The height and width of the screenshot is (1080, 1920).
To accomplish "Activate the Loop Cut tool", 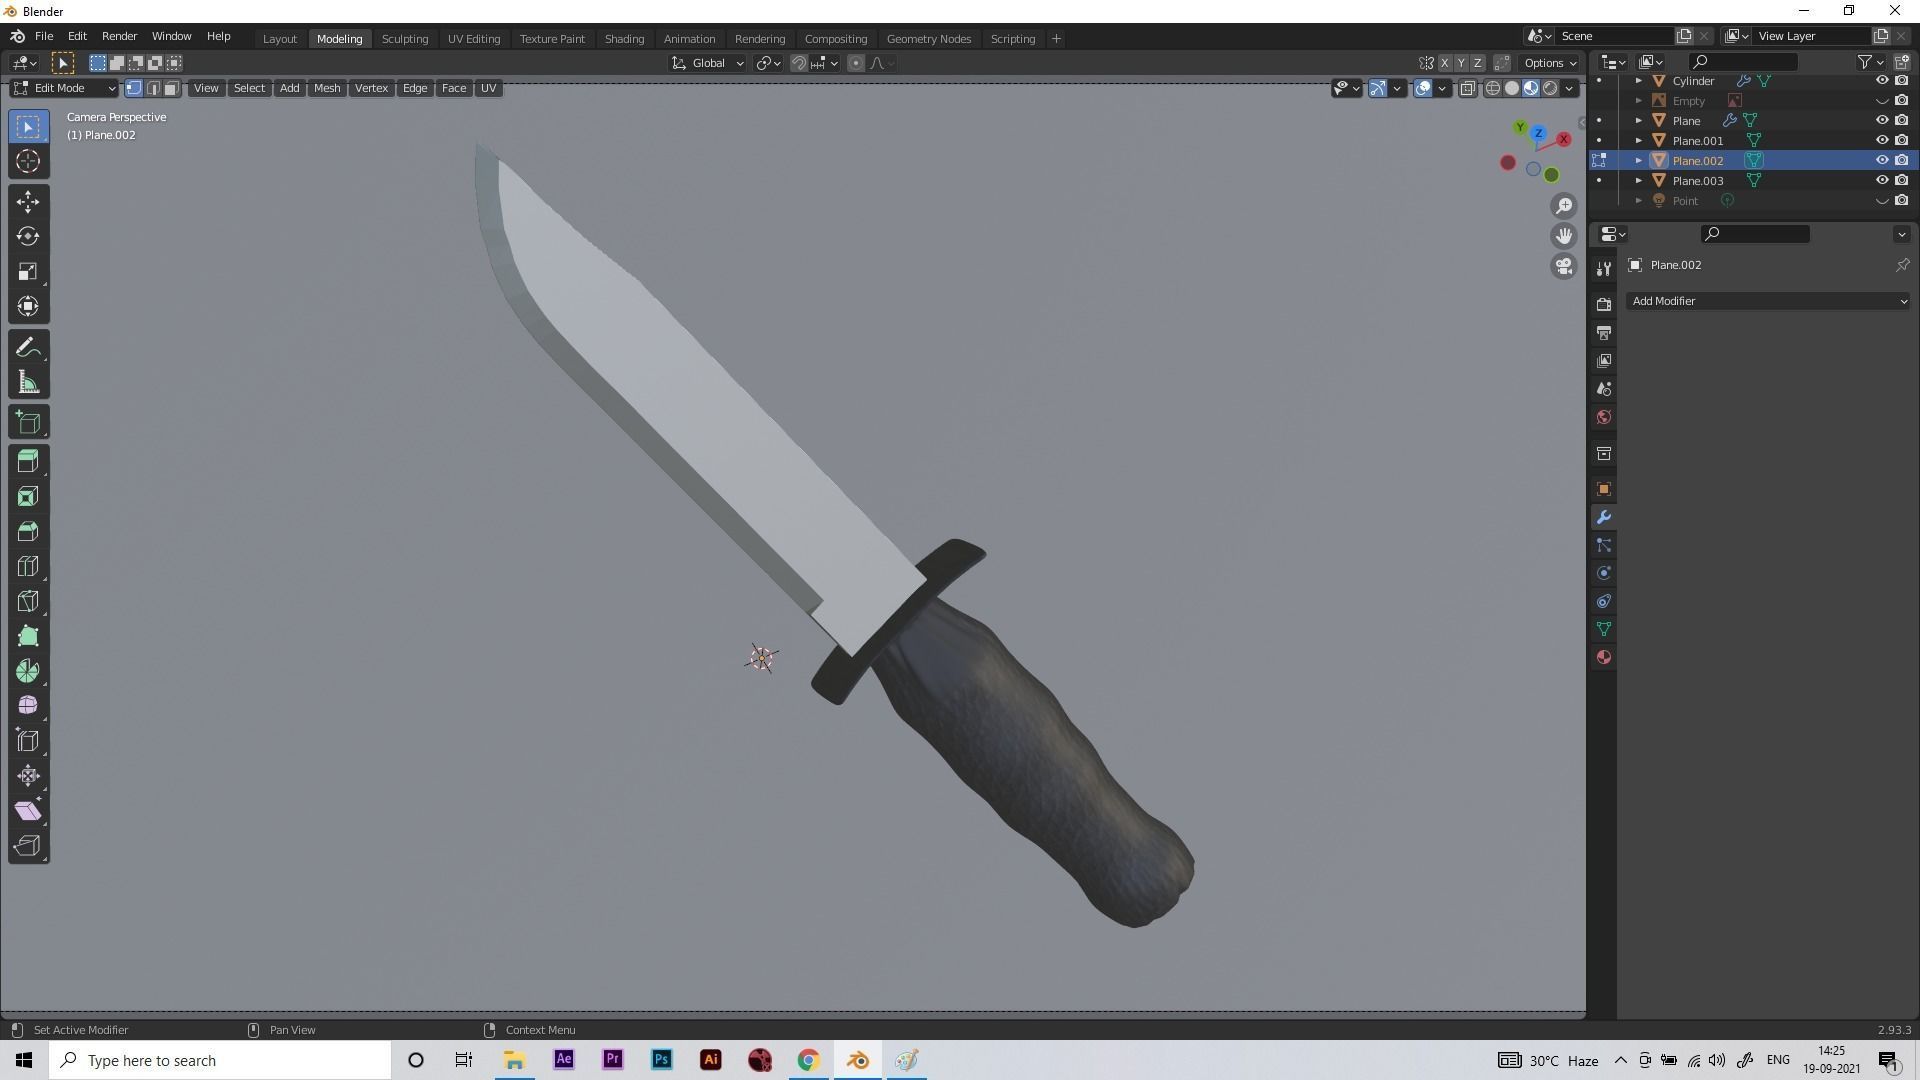I will [x=28, y=567].
